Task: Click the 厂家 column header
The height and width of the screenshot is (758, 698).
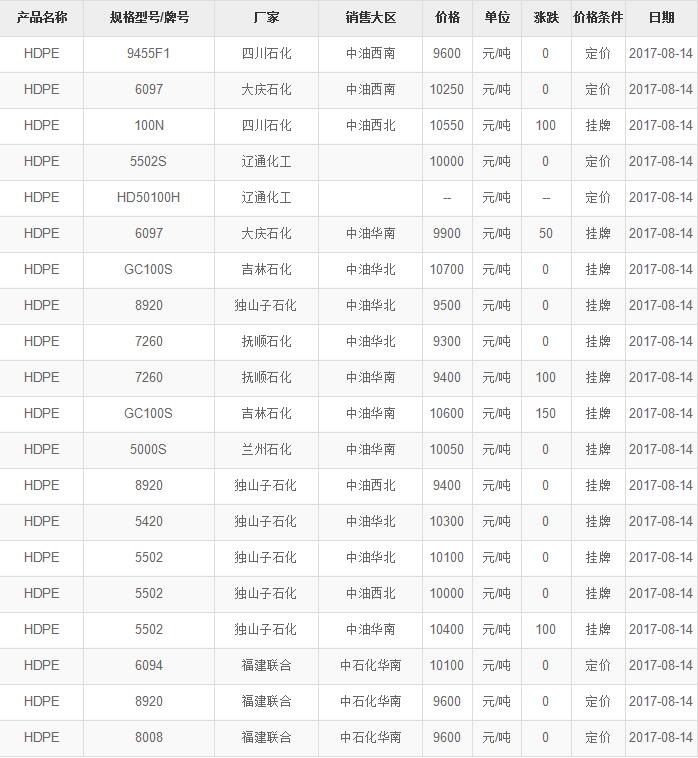Action: pyautogui.click(x=266, y=18)
